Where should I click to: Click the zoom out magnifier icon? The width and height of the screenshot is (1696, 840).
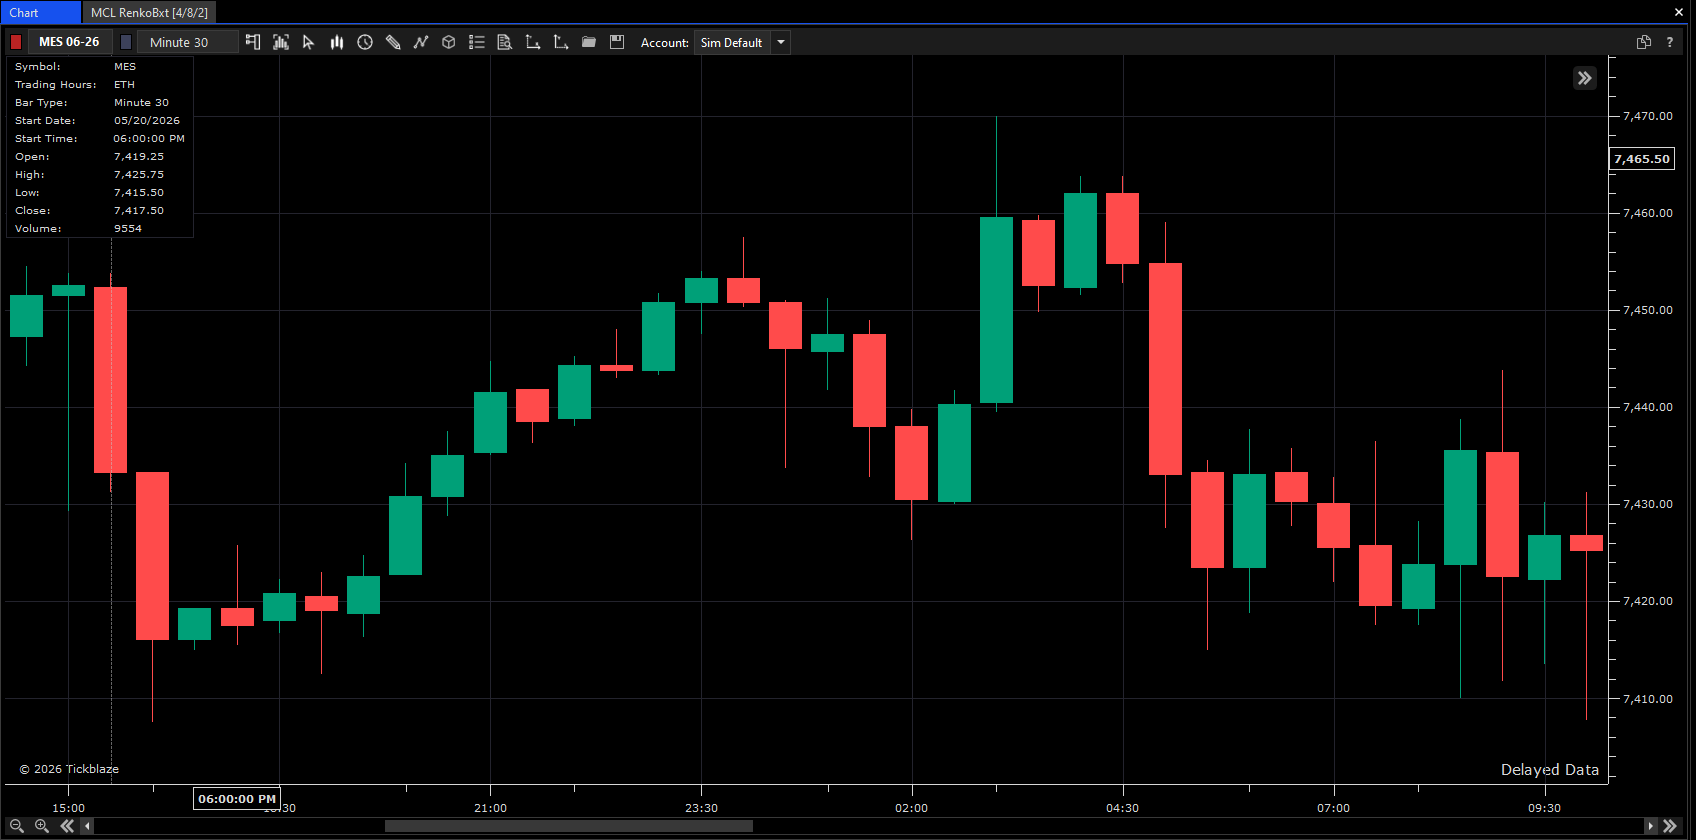tap(16, 826)
